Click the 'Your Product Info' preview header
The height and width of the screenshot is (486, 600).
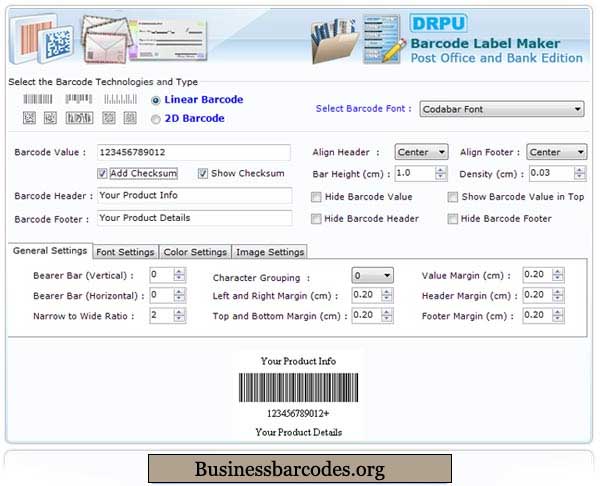click(298, 361)
